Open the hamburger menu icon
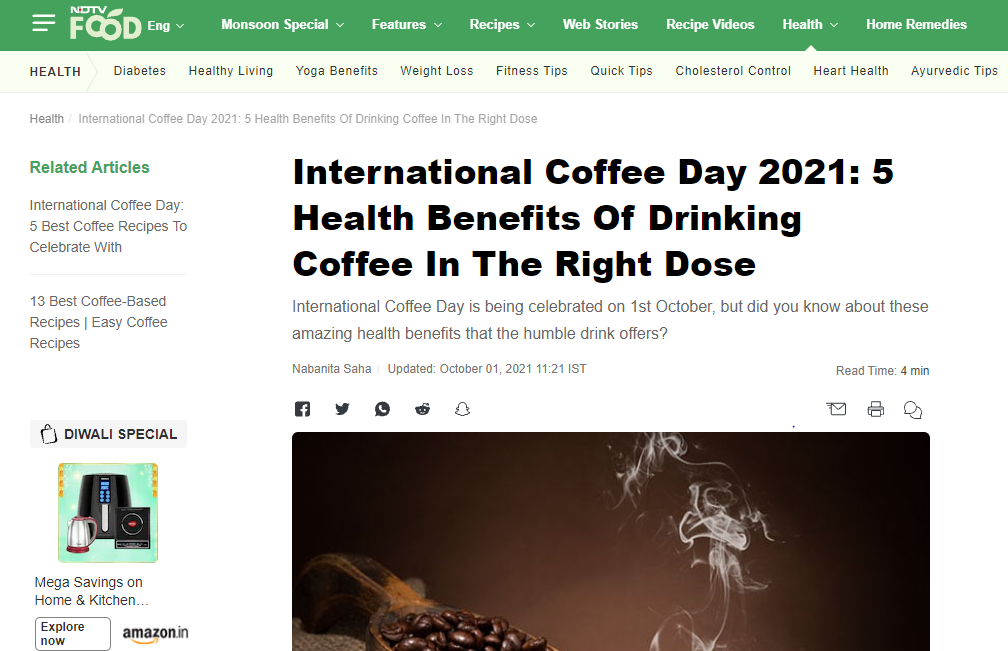1008x651 pixels. coord(43,23)
